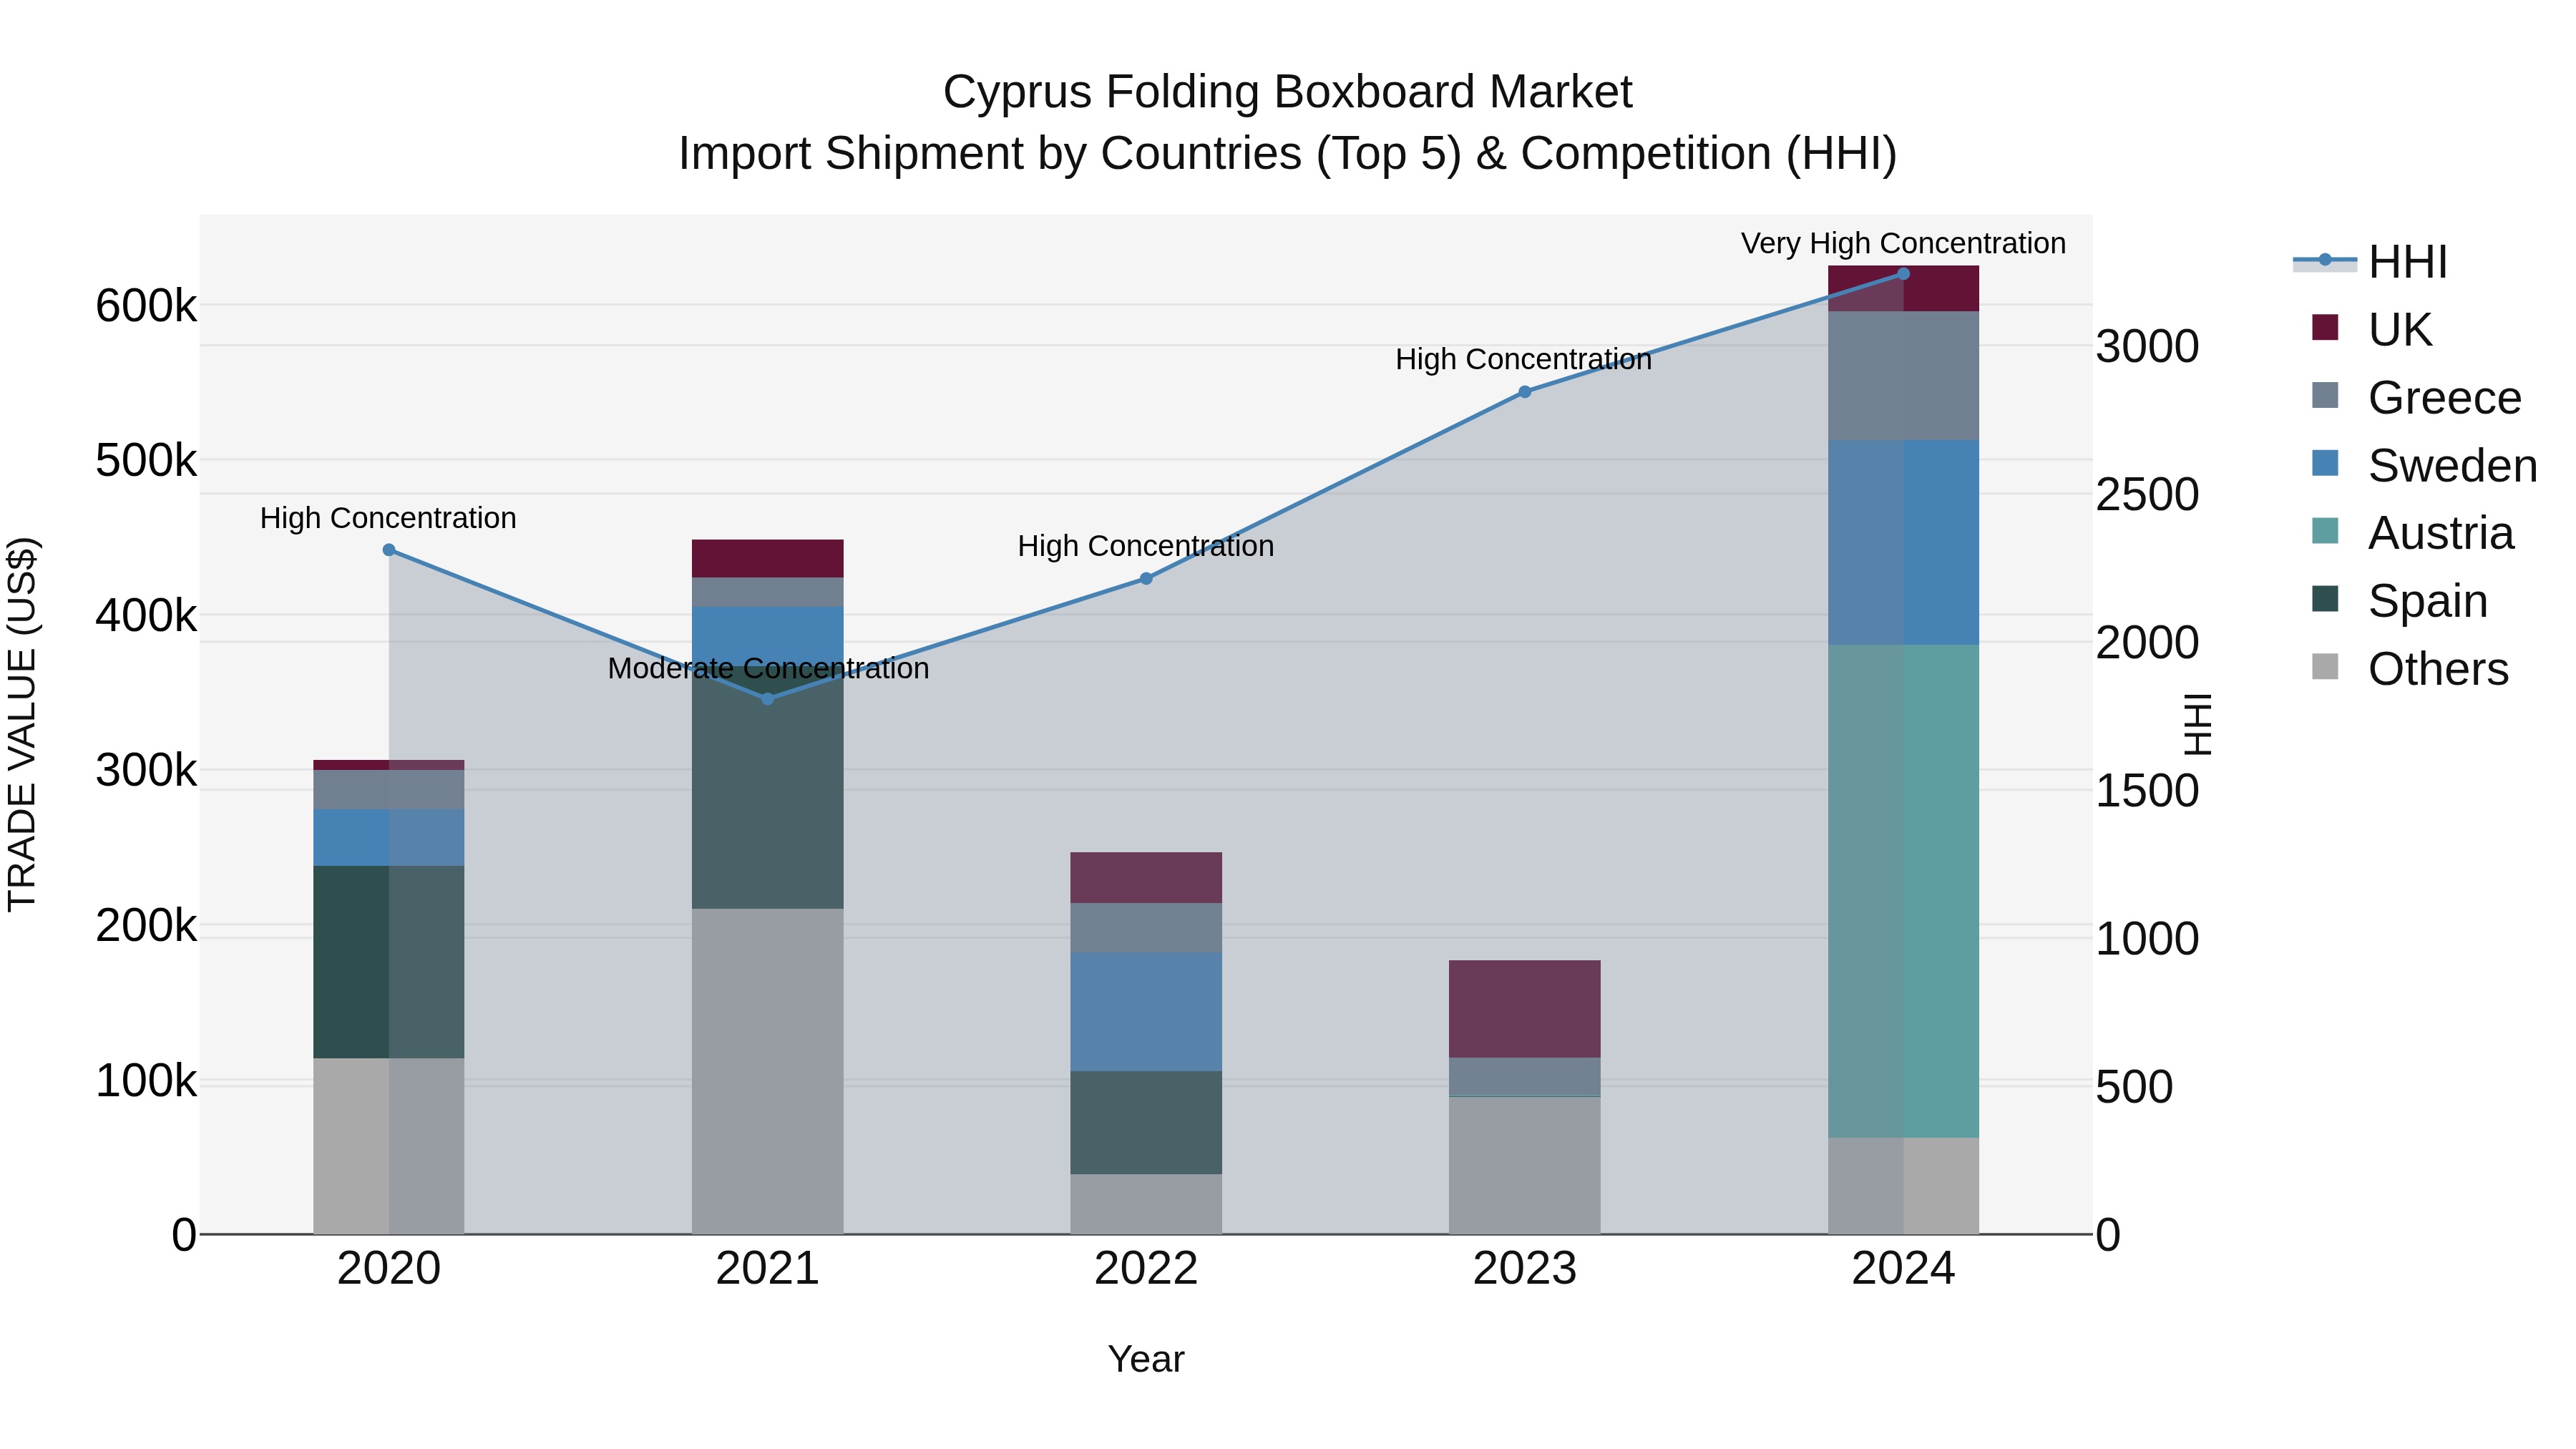Click the 'Moderate Concentration' annotation
Screen dimensions: 2576x1449
click(x=768, y=668)
